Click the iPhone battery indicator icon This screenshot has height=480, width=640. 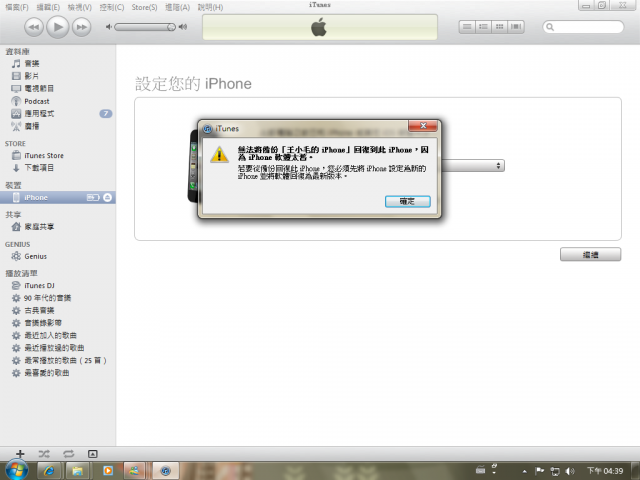pyautogui.click(x=93, y=198)
